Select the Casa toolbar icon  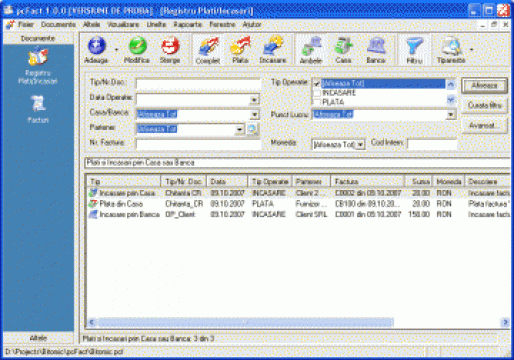click(x=344, y=46)
